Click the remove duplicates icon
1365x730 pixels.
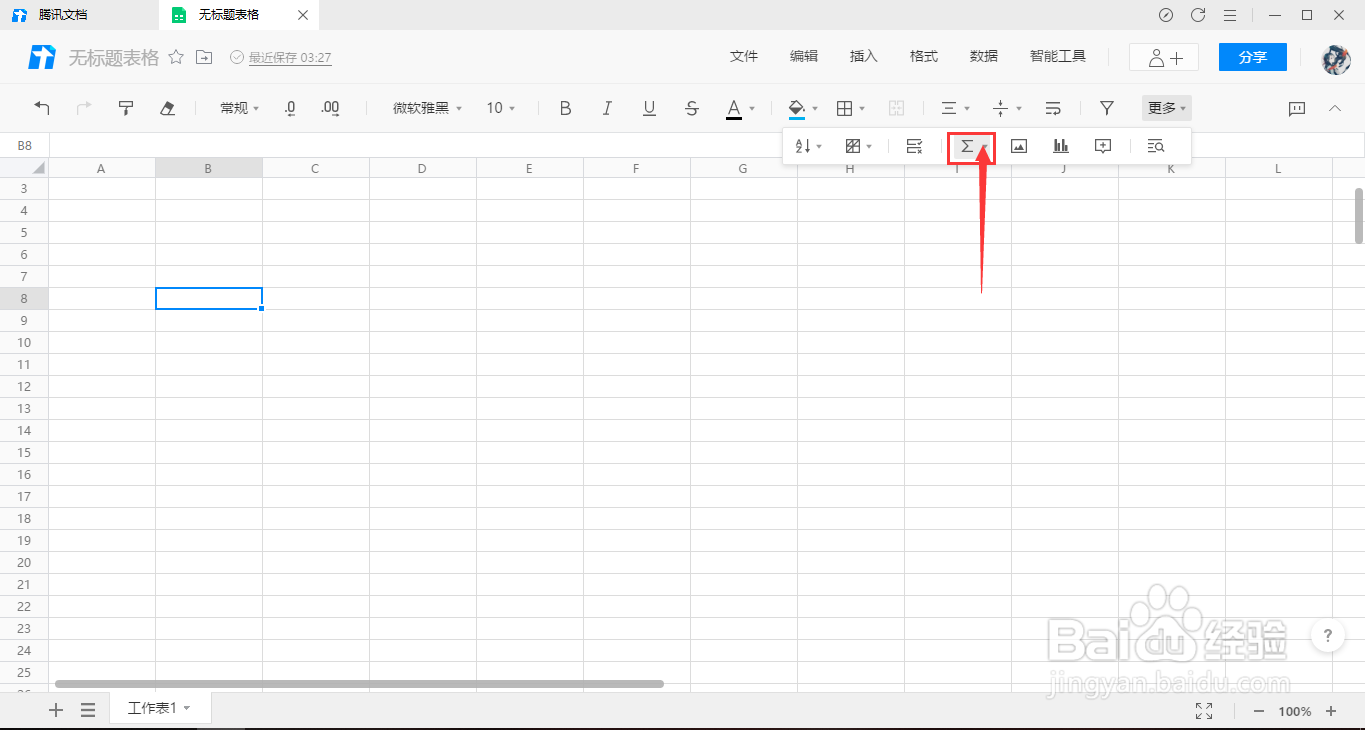(914, 146)
